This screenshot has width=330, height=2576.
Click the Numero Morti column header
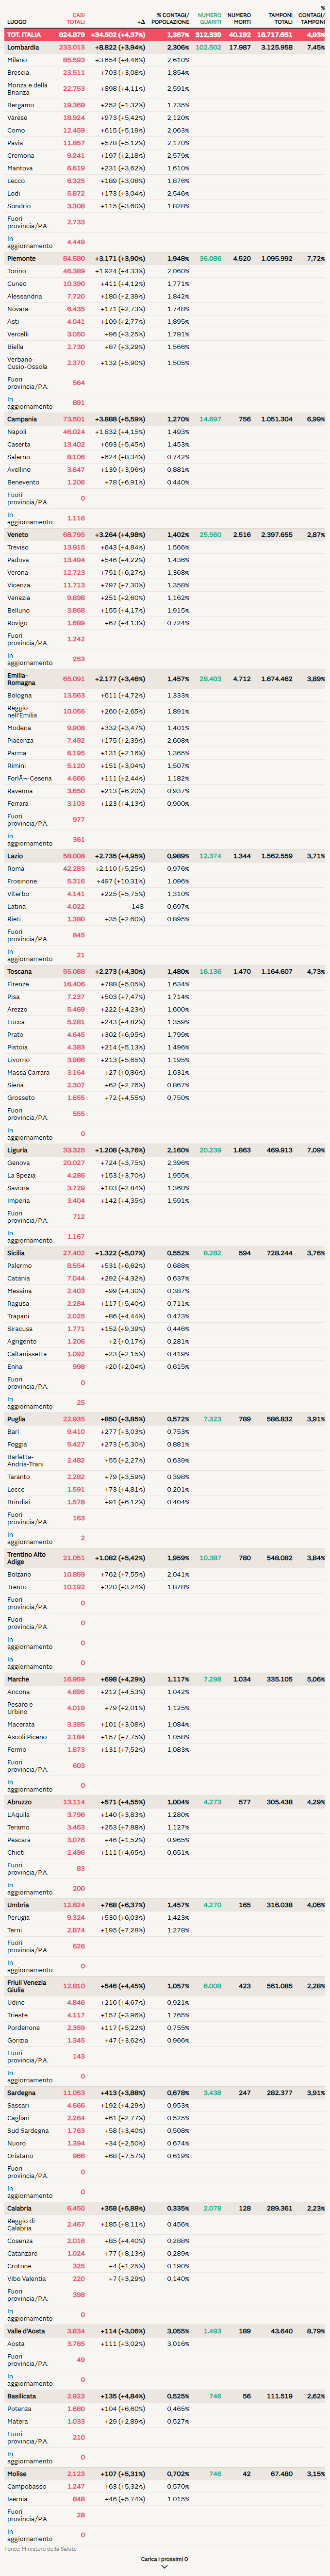coord(239,19)
